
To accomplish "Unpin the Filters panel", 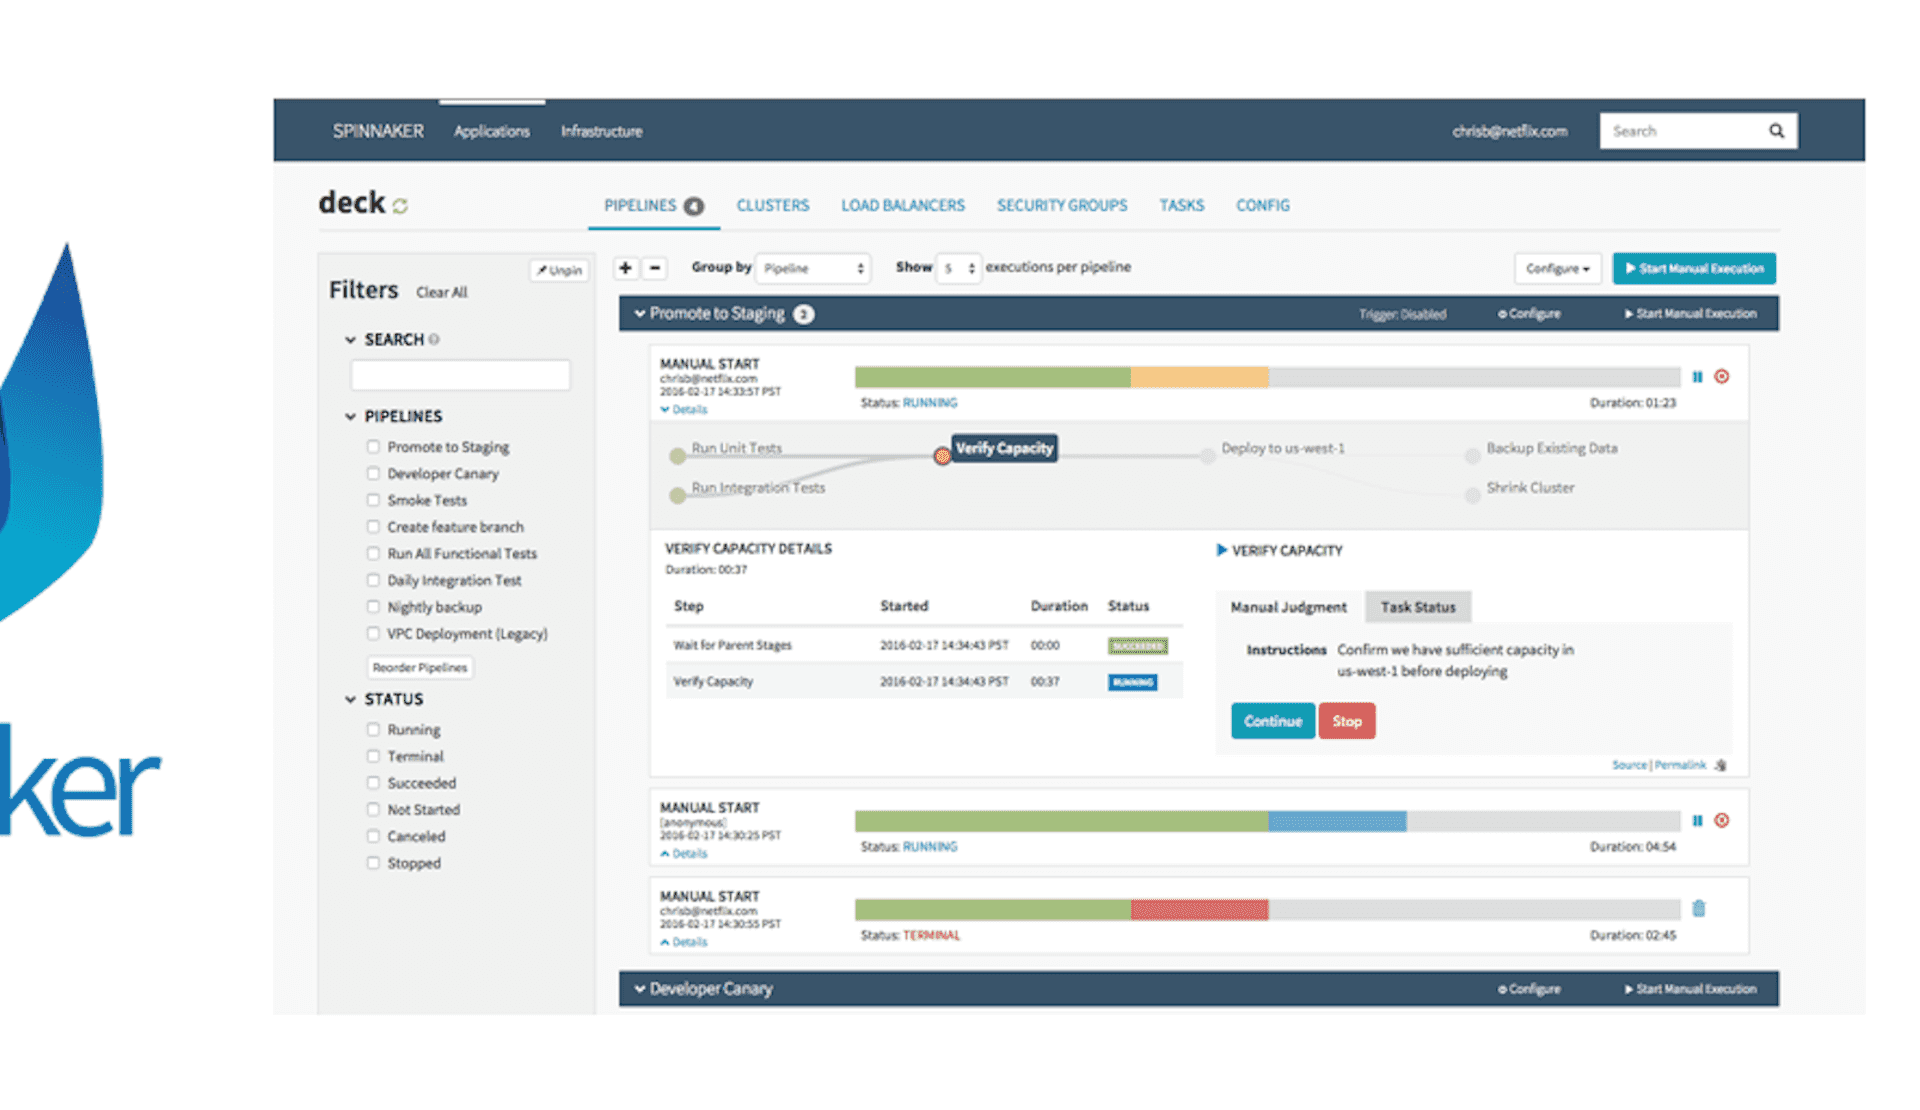I will click(x=558, y=270).
